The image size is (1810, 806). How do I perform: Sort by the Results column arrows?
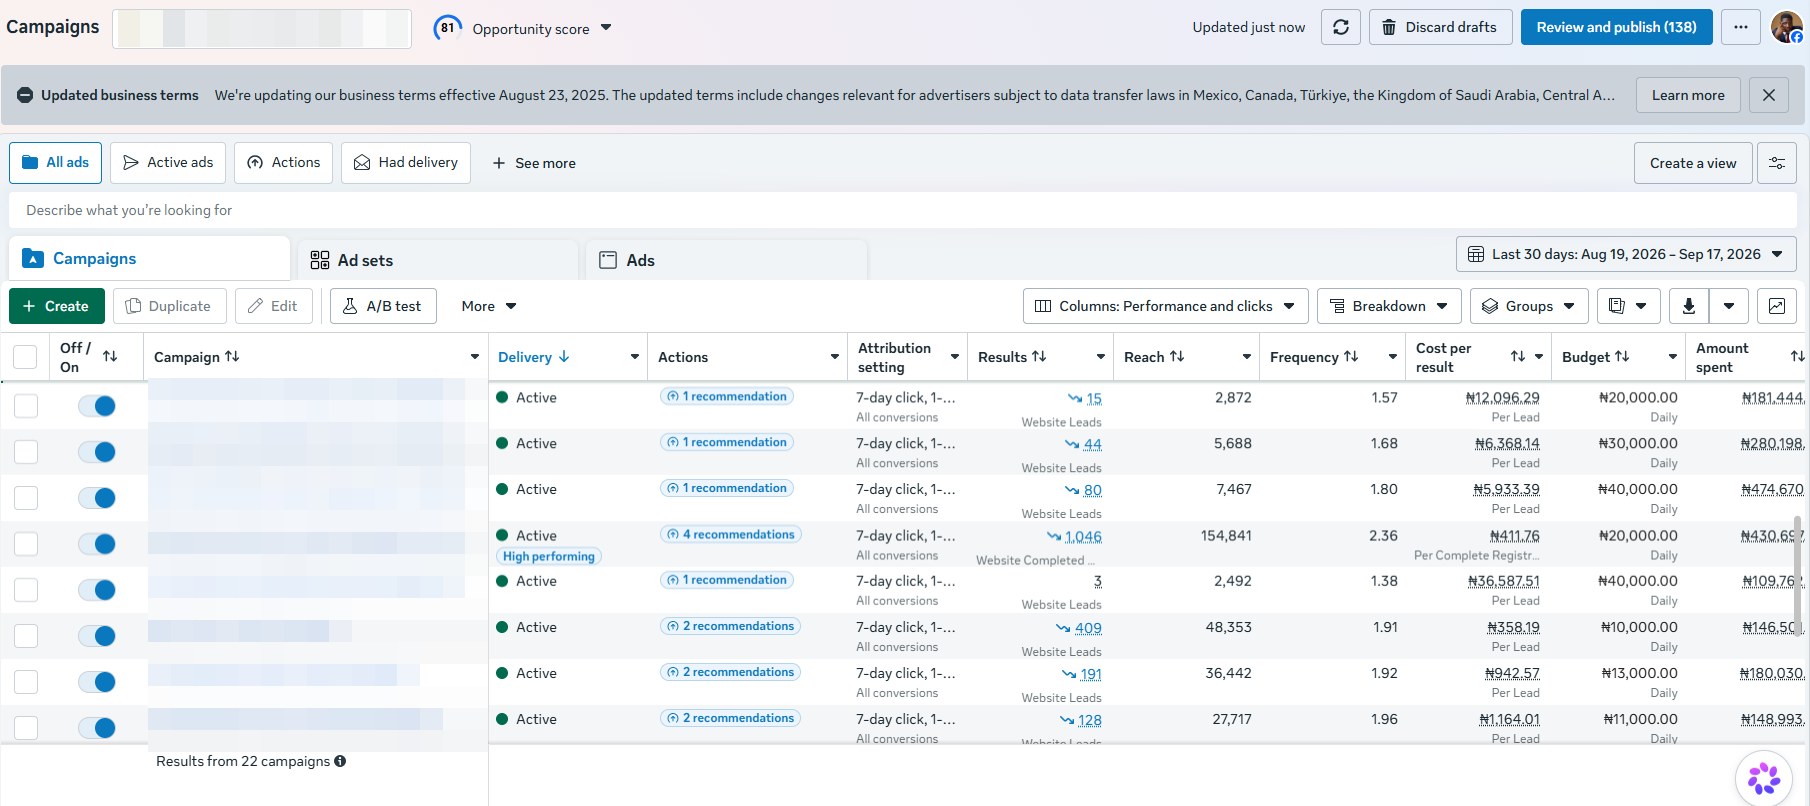[1039, 356]
